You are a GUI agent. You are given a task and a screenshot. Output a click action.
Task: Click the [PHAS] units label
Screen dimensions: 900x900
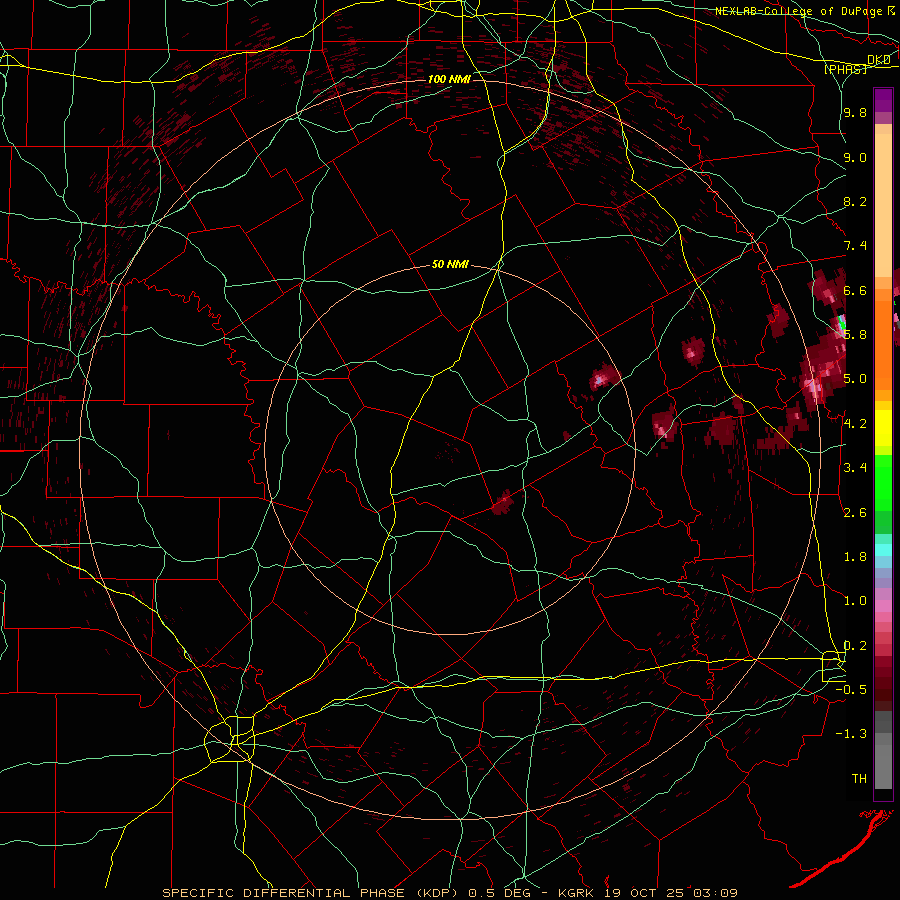click(x=845, y=69)
